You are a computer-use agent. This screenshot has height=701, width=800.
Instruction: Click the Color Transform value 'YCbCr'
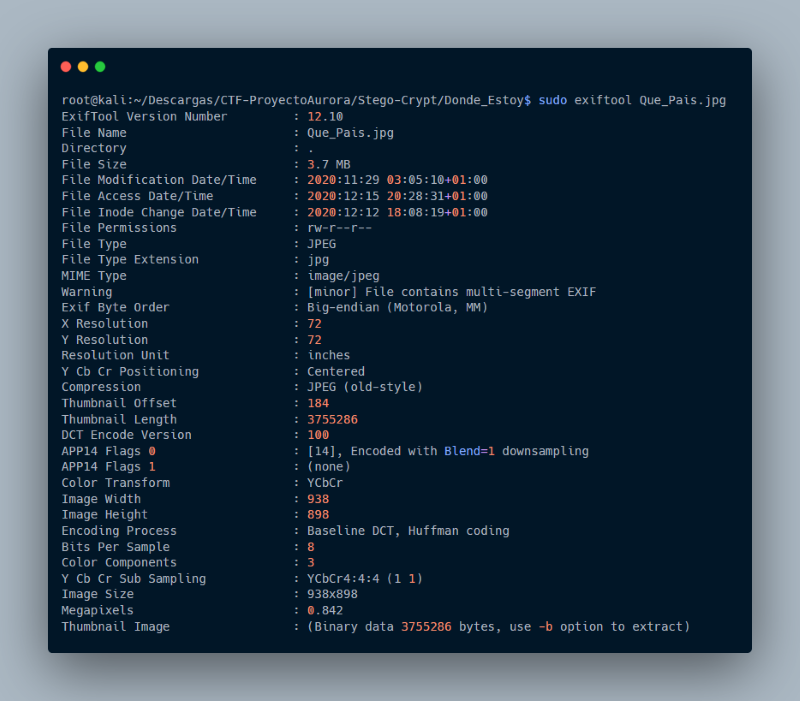pyautogui.click(x=325, y=483)
